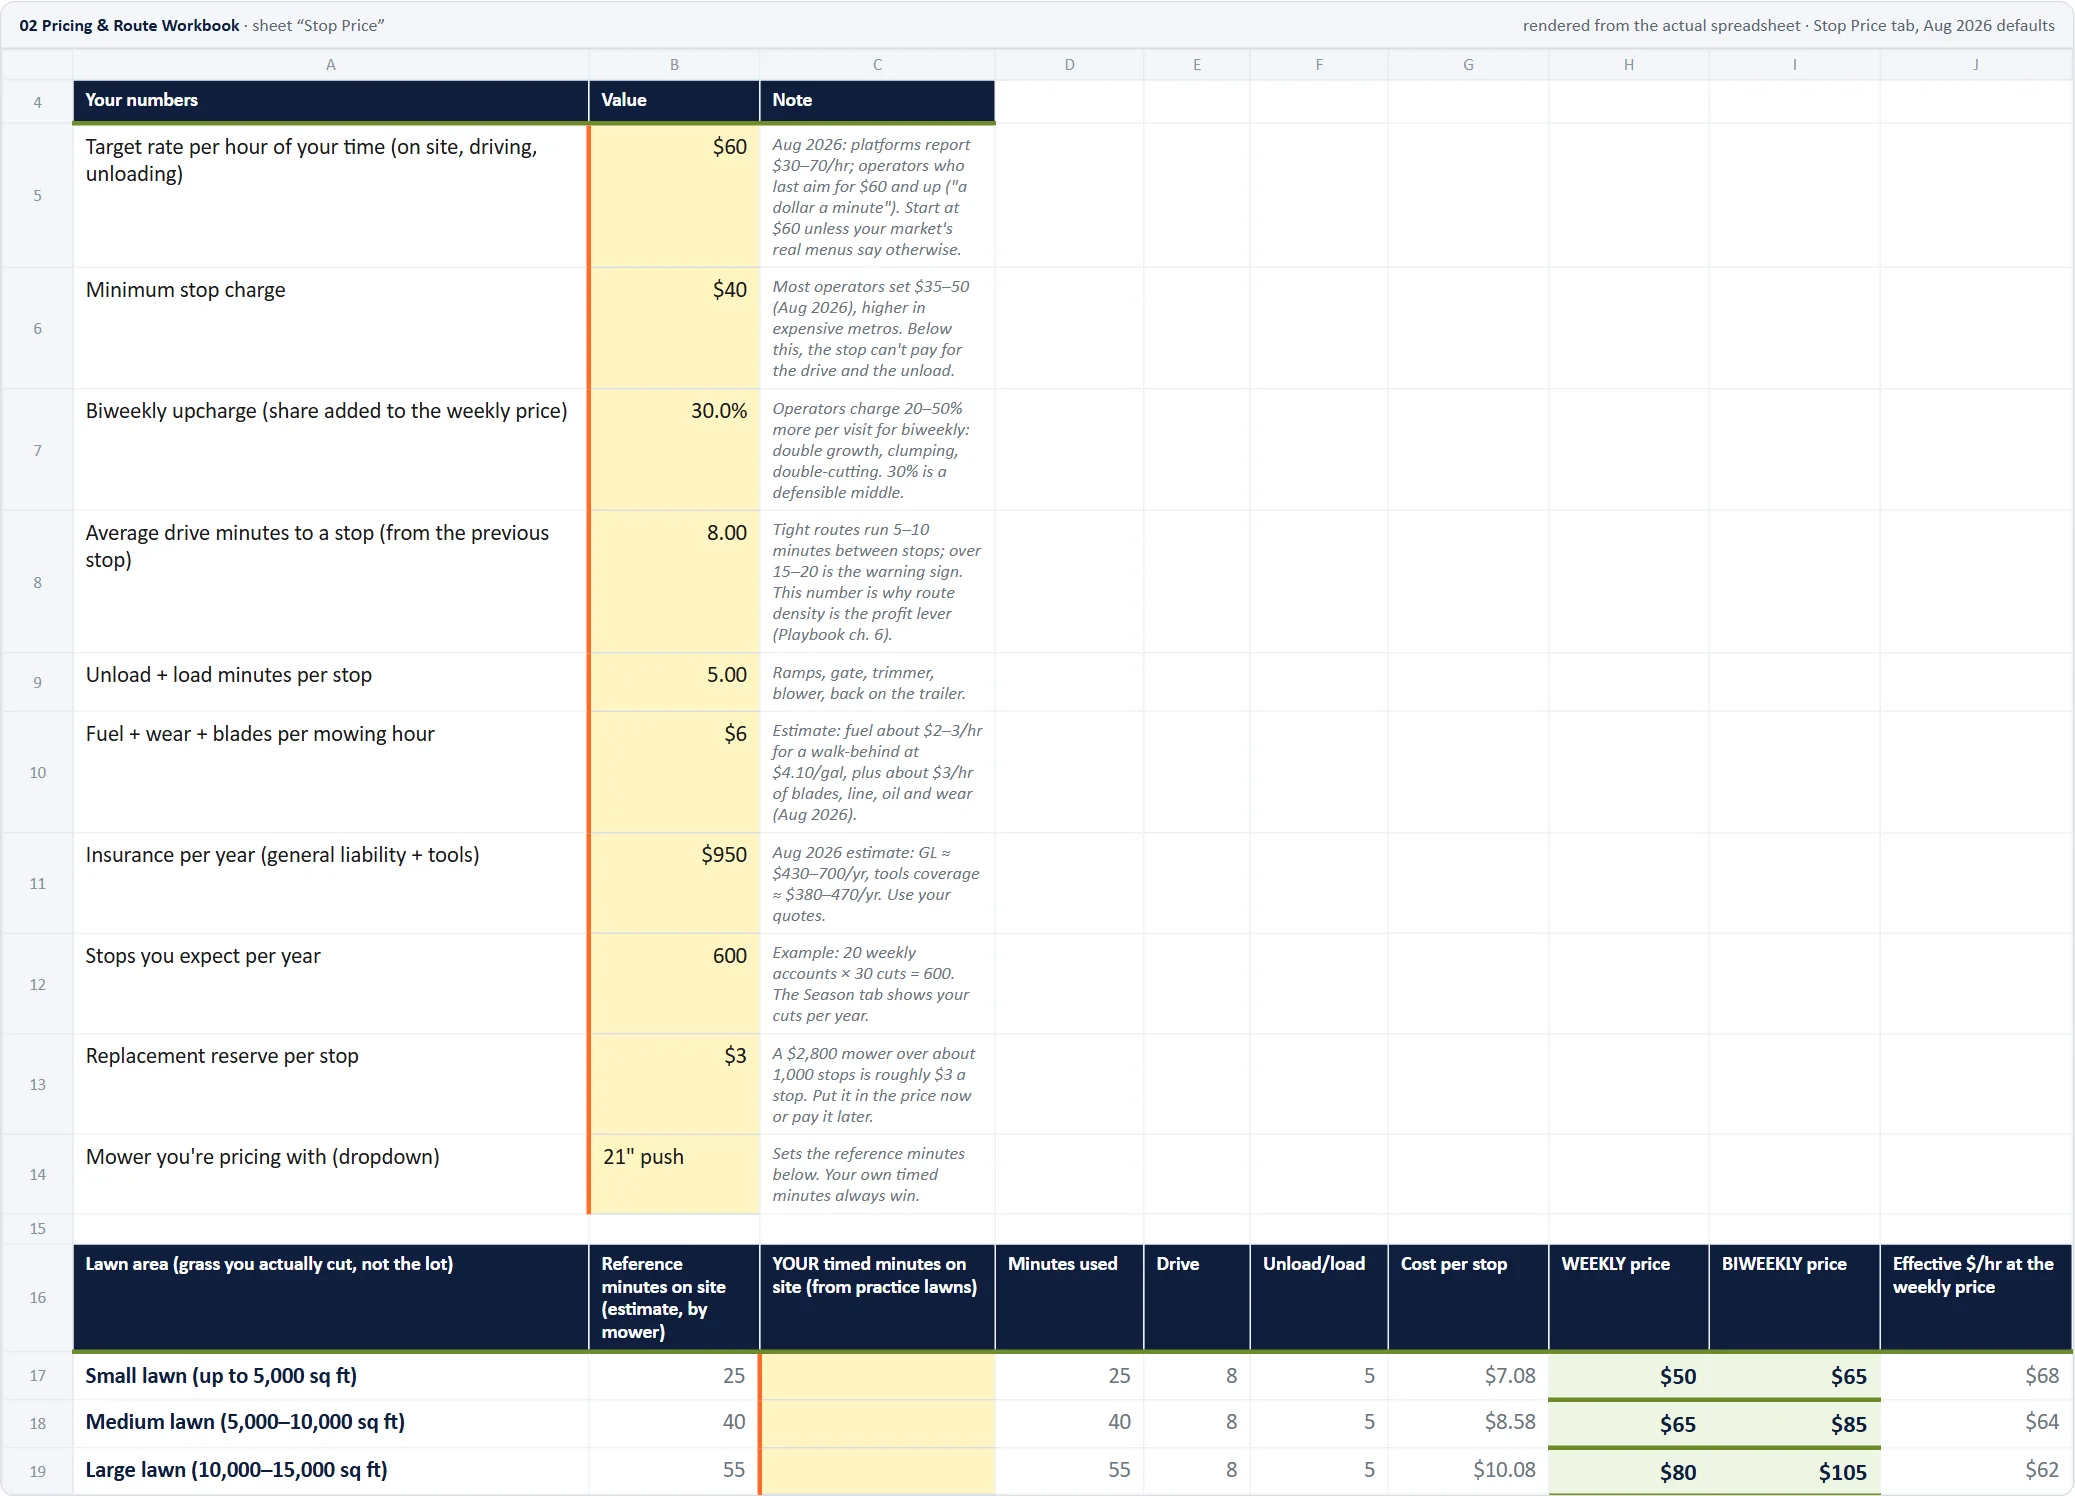Click 'Mower you're pricing with (dropdown)' label
Screen dimensions: 2075x1496
click(263, 1157)
